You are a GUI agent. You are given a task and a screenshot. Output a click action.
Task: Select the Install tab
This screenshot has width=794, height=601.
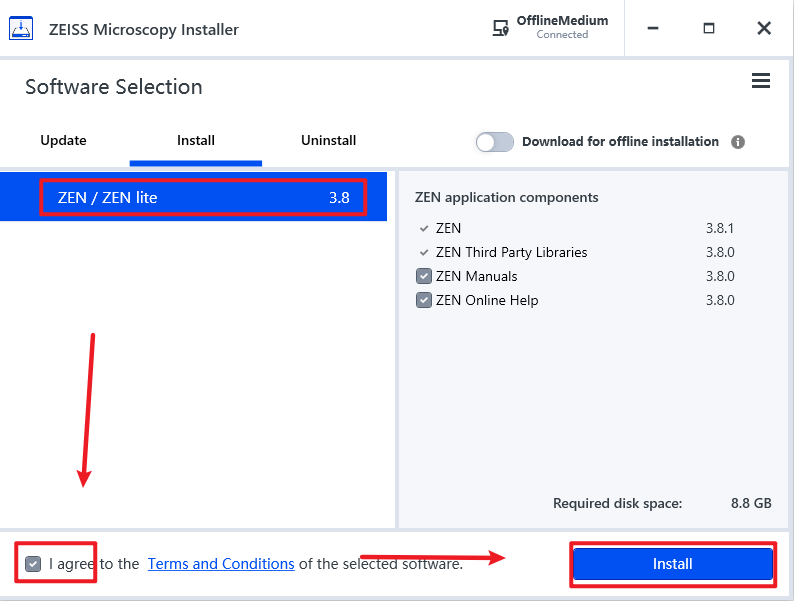[x=196, y=141]
